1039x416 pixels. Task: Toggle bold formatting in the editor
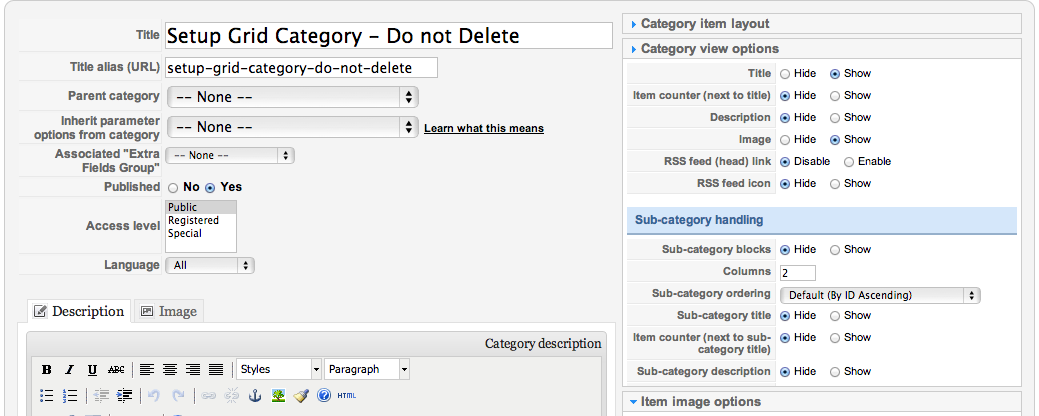click(46, 370)
